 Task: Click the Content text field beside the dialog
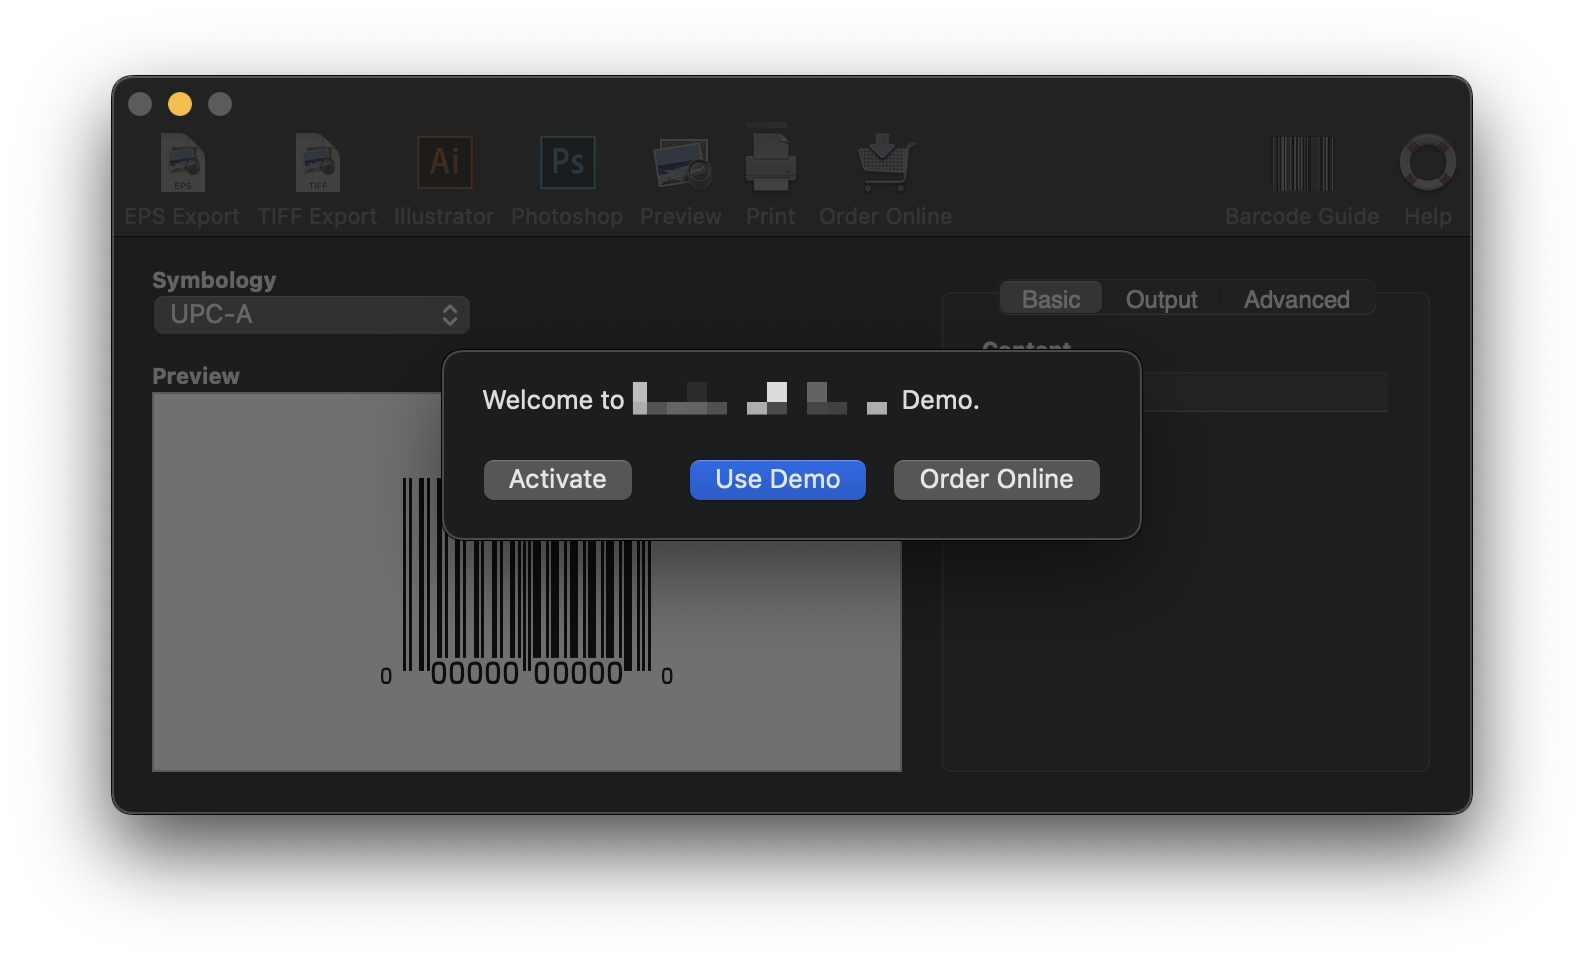pyautogui.click(x=1264, y=392)
